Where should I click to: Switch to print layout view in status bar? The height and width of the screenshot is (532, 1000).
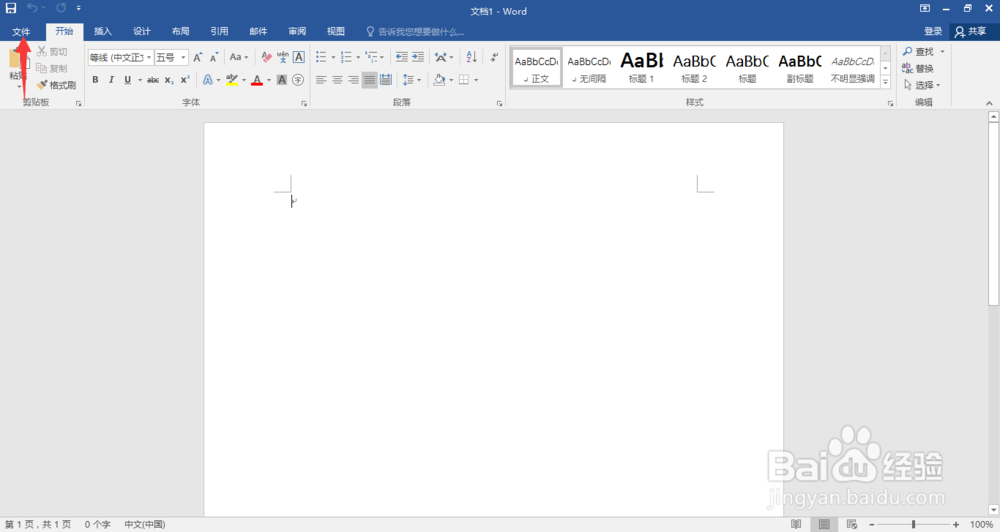point(824,524)
